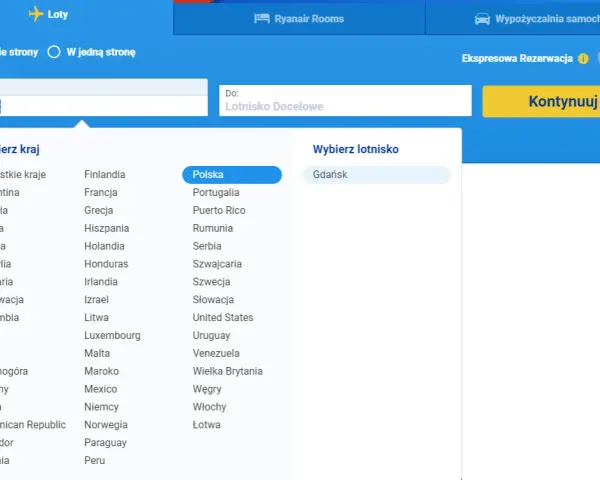
Task: Select Honduras from country list
Action: (106, 264)
